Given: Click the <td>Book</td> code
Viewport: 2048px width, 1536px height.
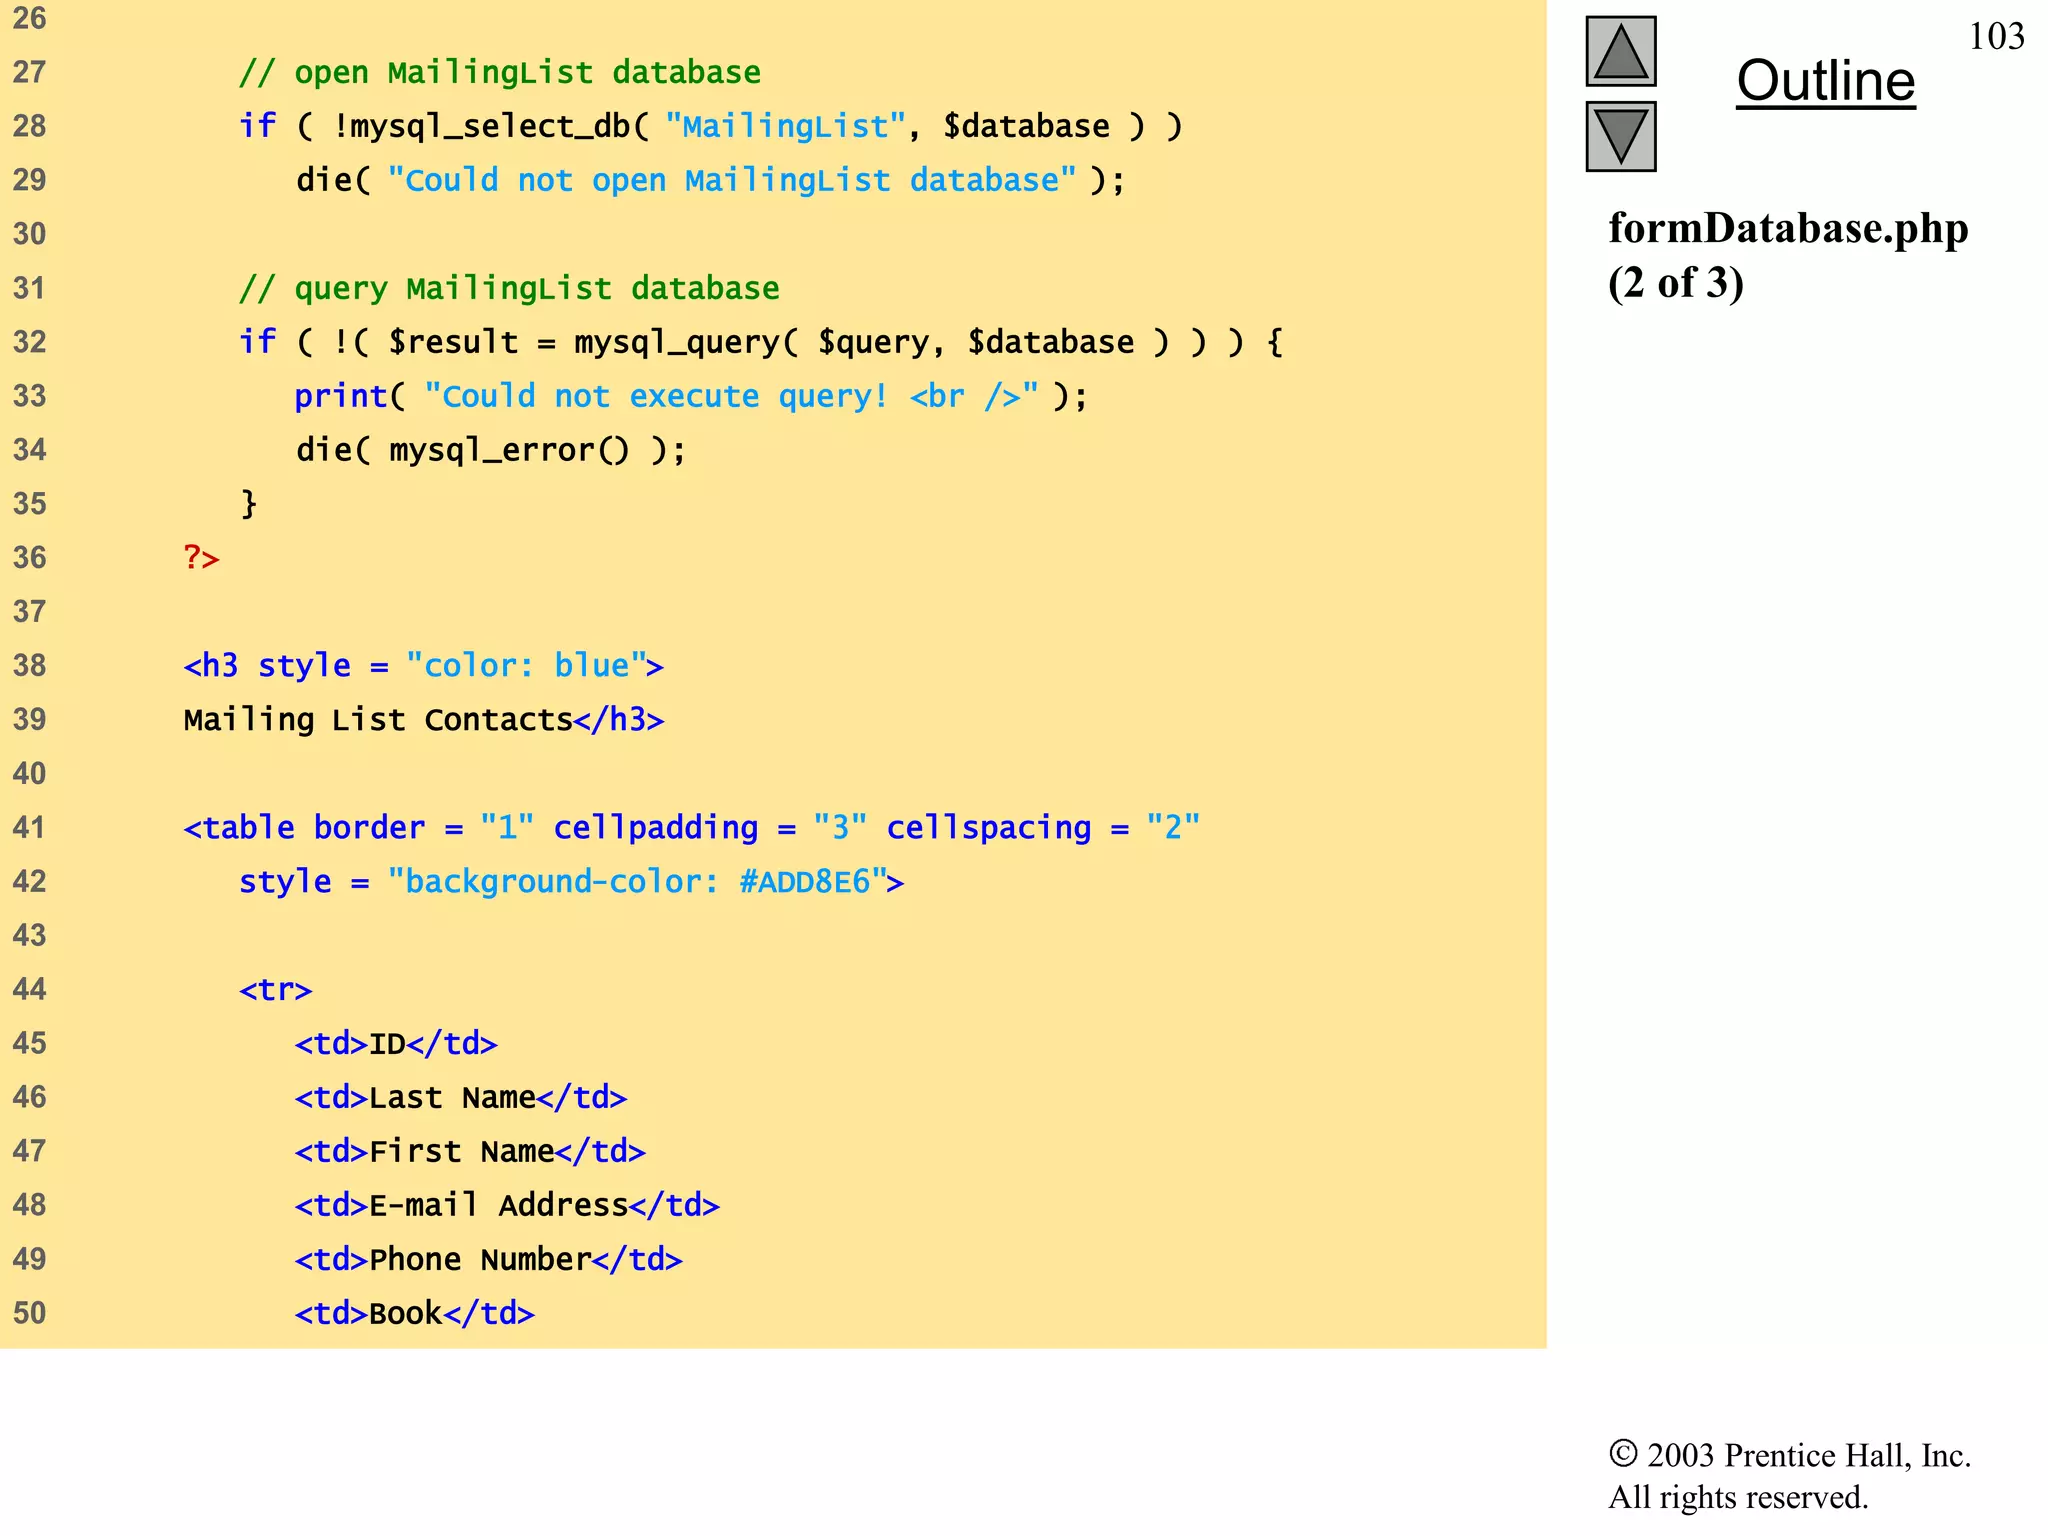Looking at the screenshot, I should pyautogui.click(x=415, y=1314).
